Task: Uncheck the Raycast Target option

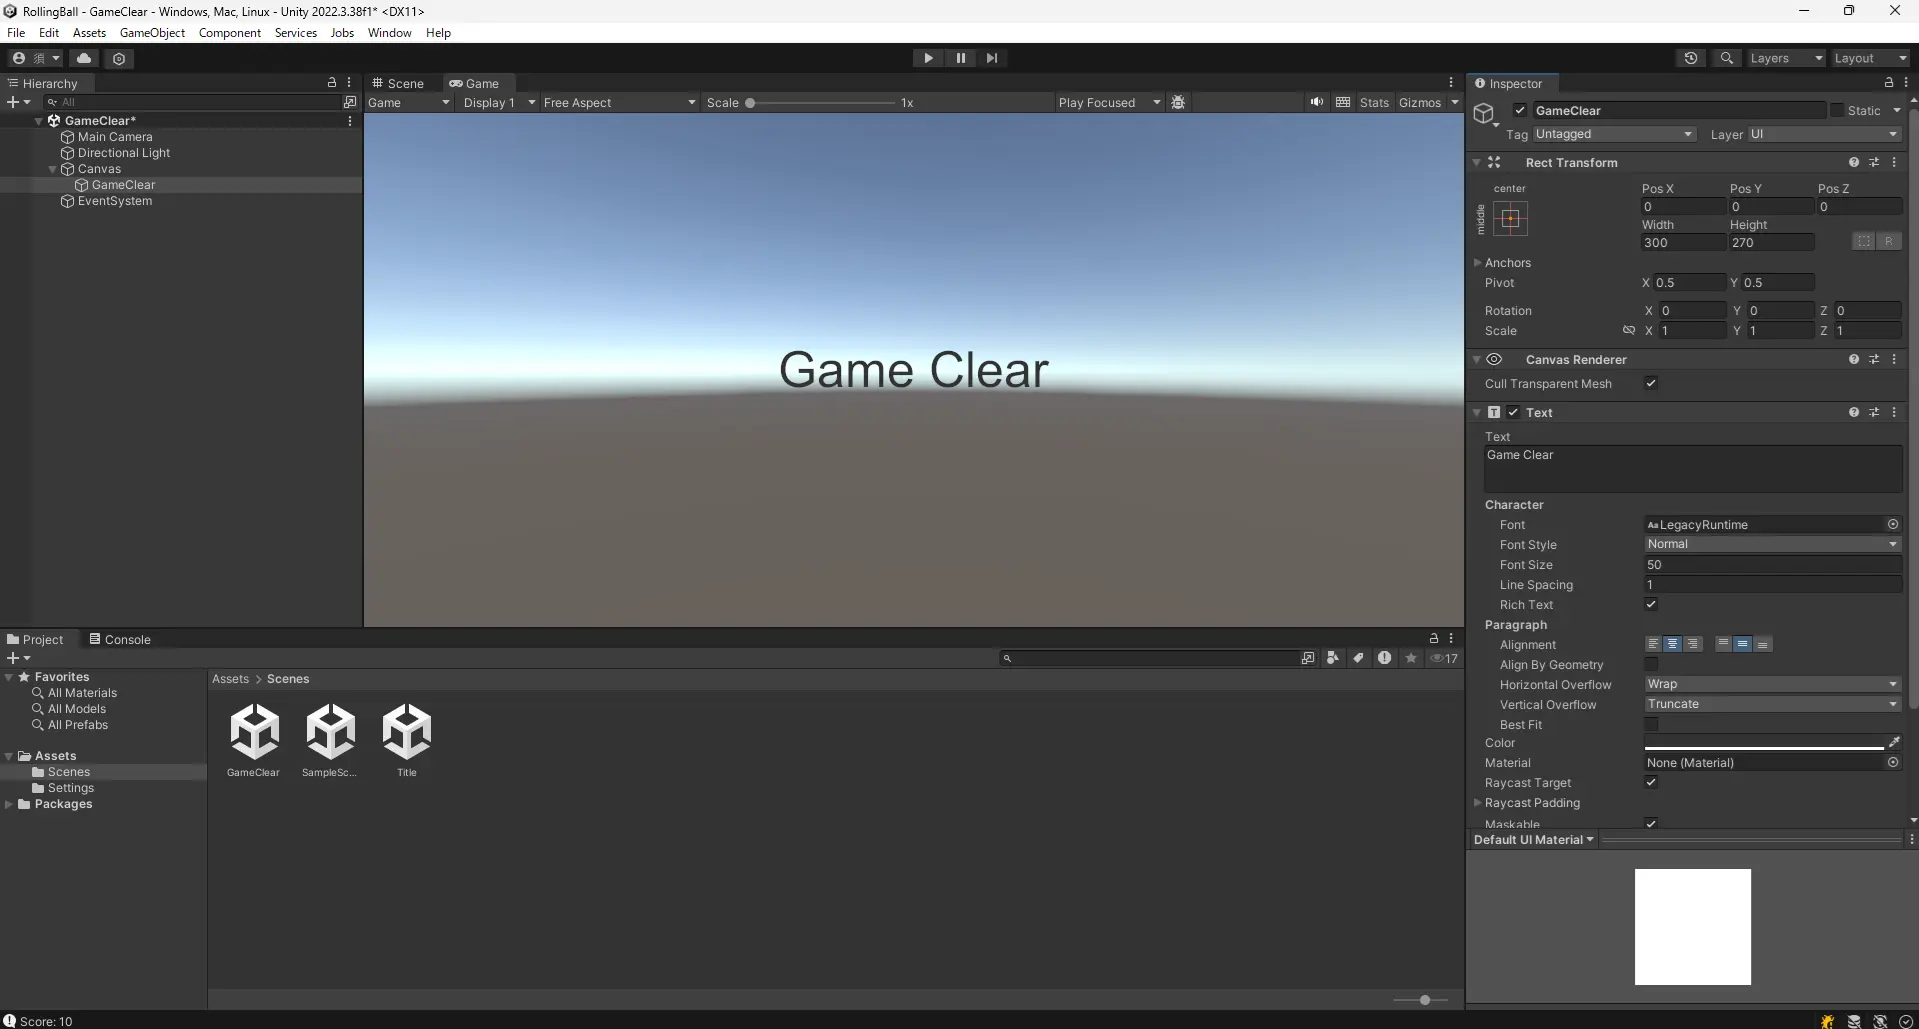Action: pos(1651,783)
